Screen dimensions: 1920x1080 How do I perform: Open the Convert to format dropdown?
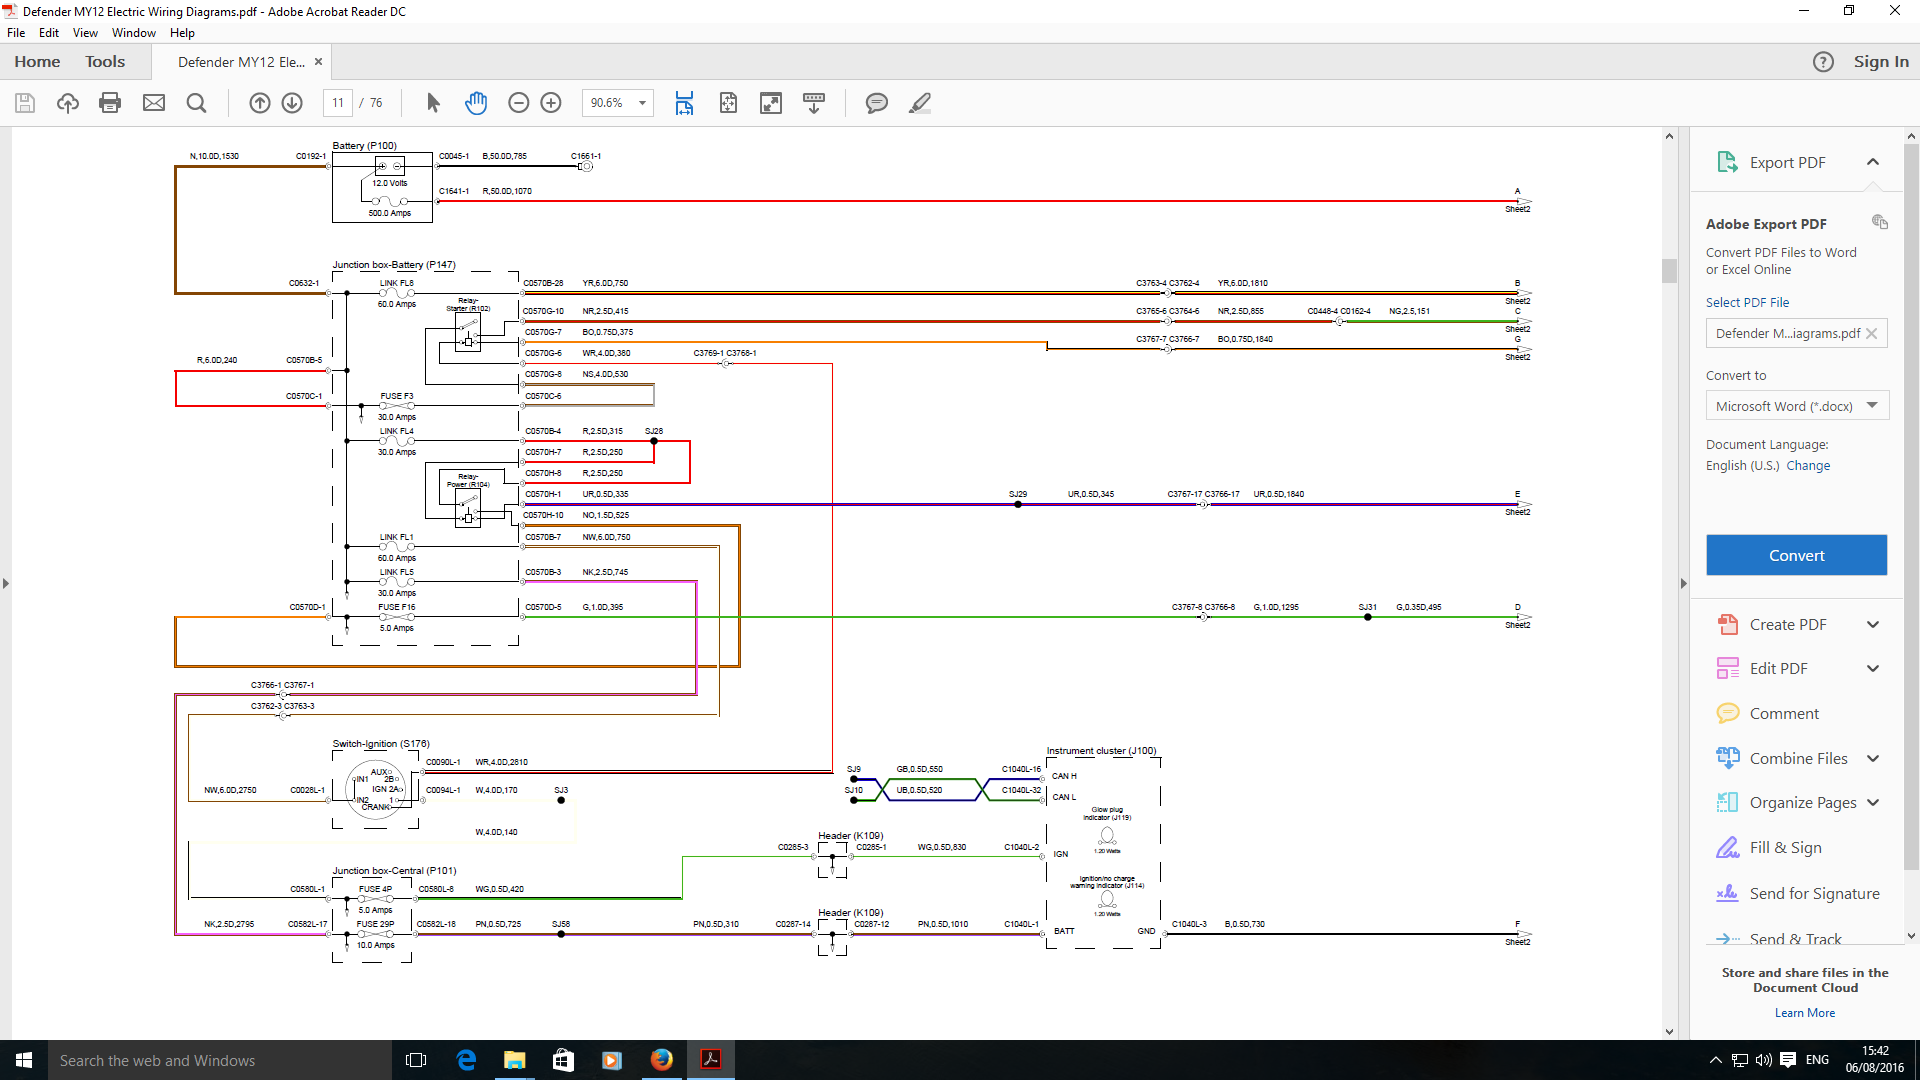(x=1797, y=406)
